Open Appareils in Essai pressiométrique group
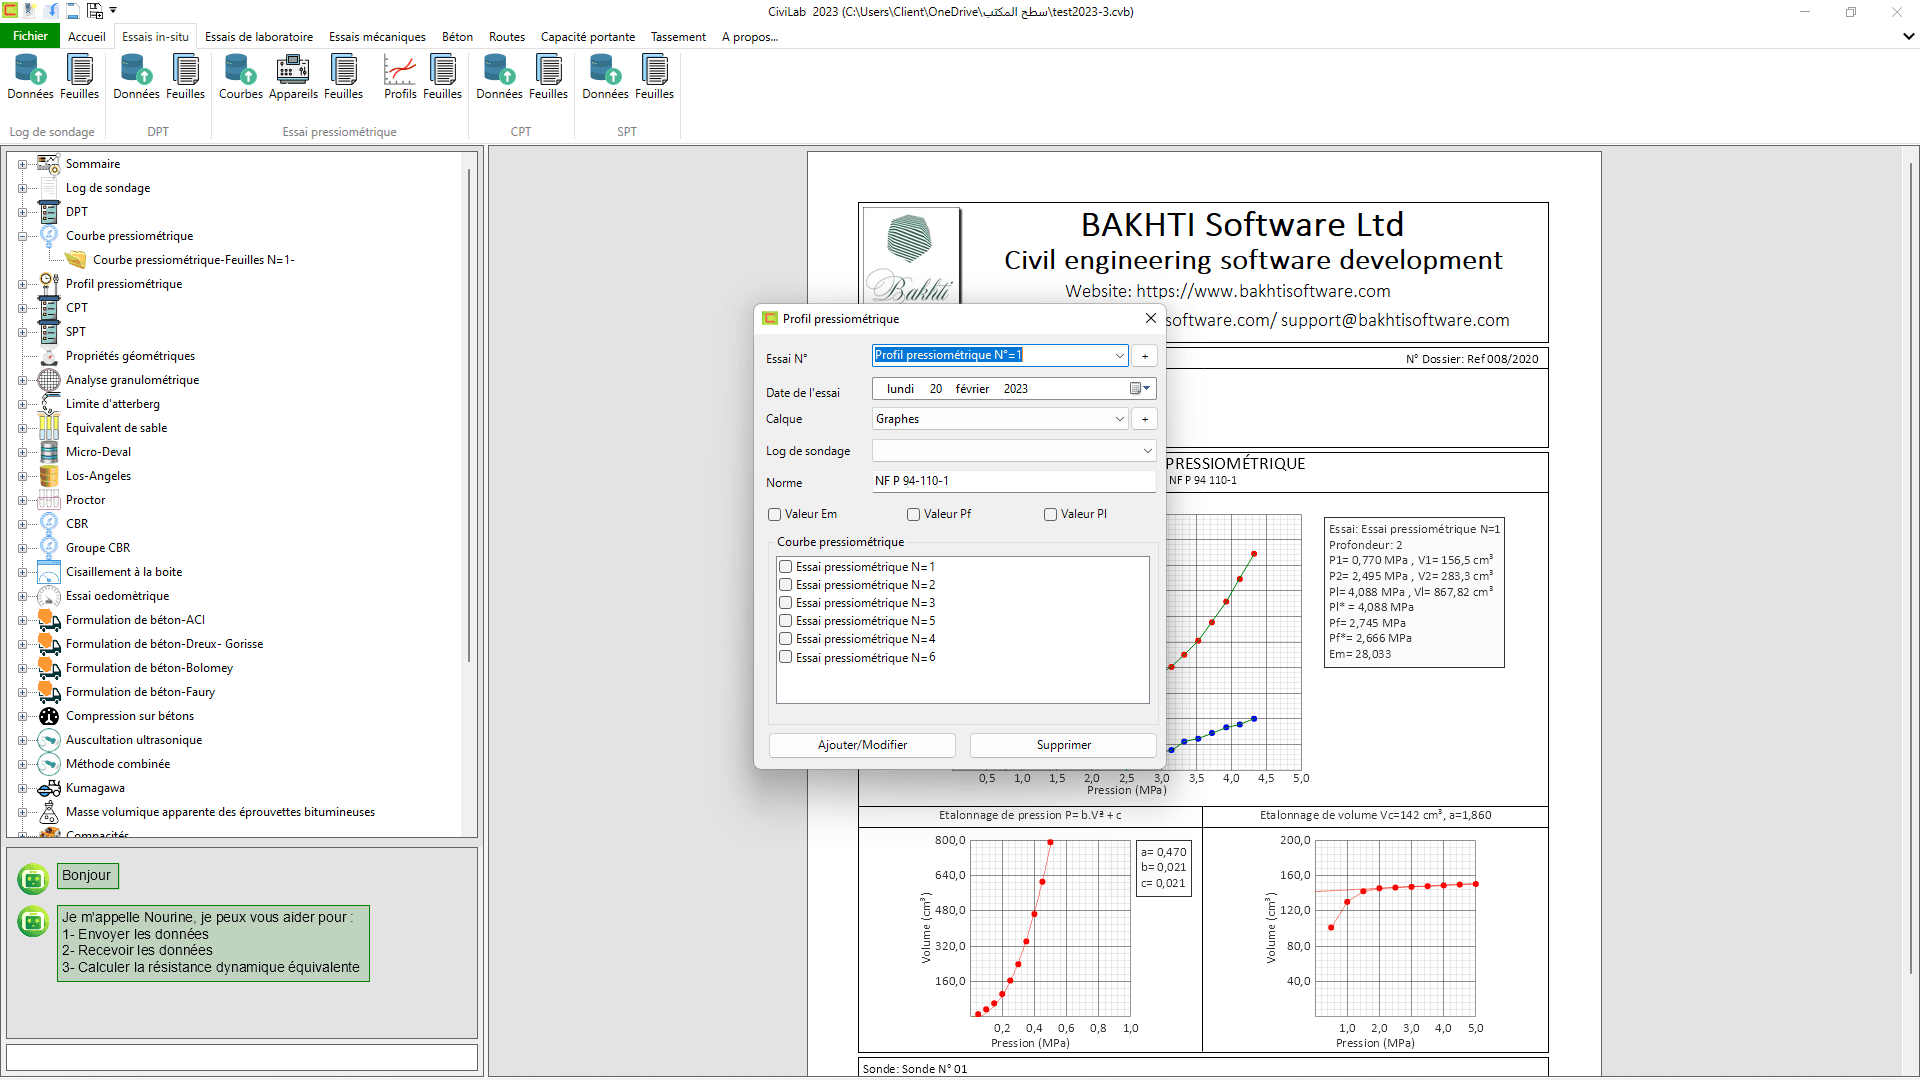The width and height of the screenshot is (1920, 1080). pyautogui.click(x=293, y=77)
